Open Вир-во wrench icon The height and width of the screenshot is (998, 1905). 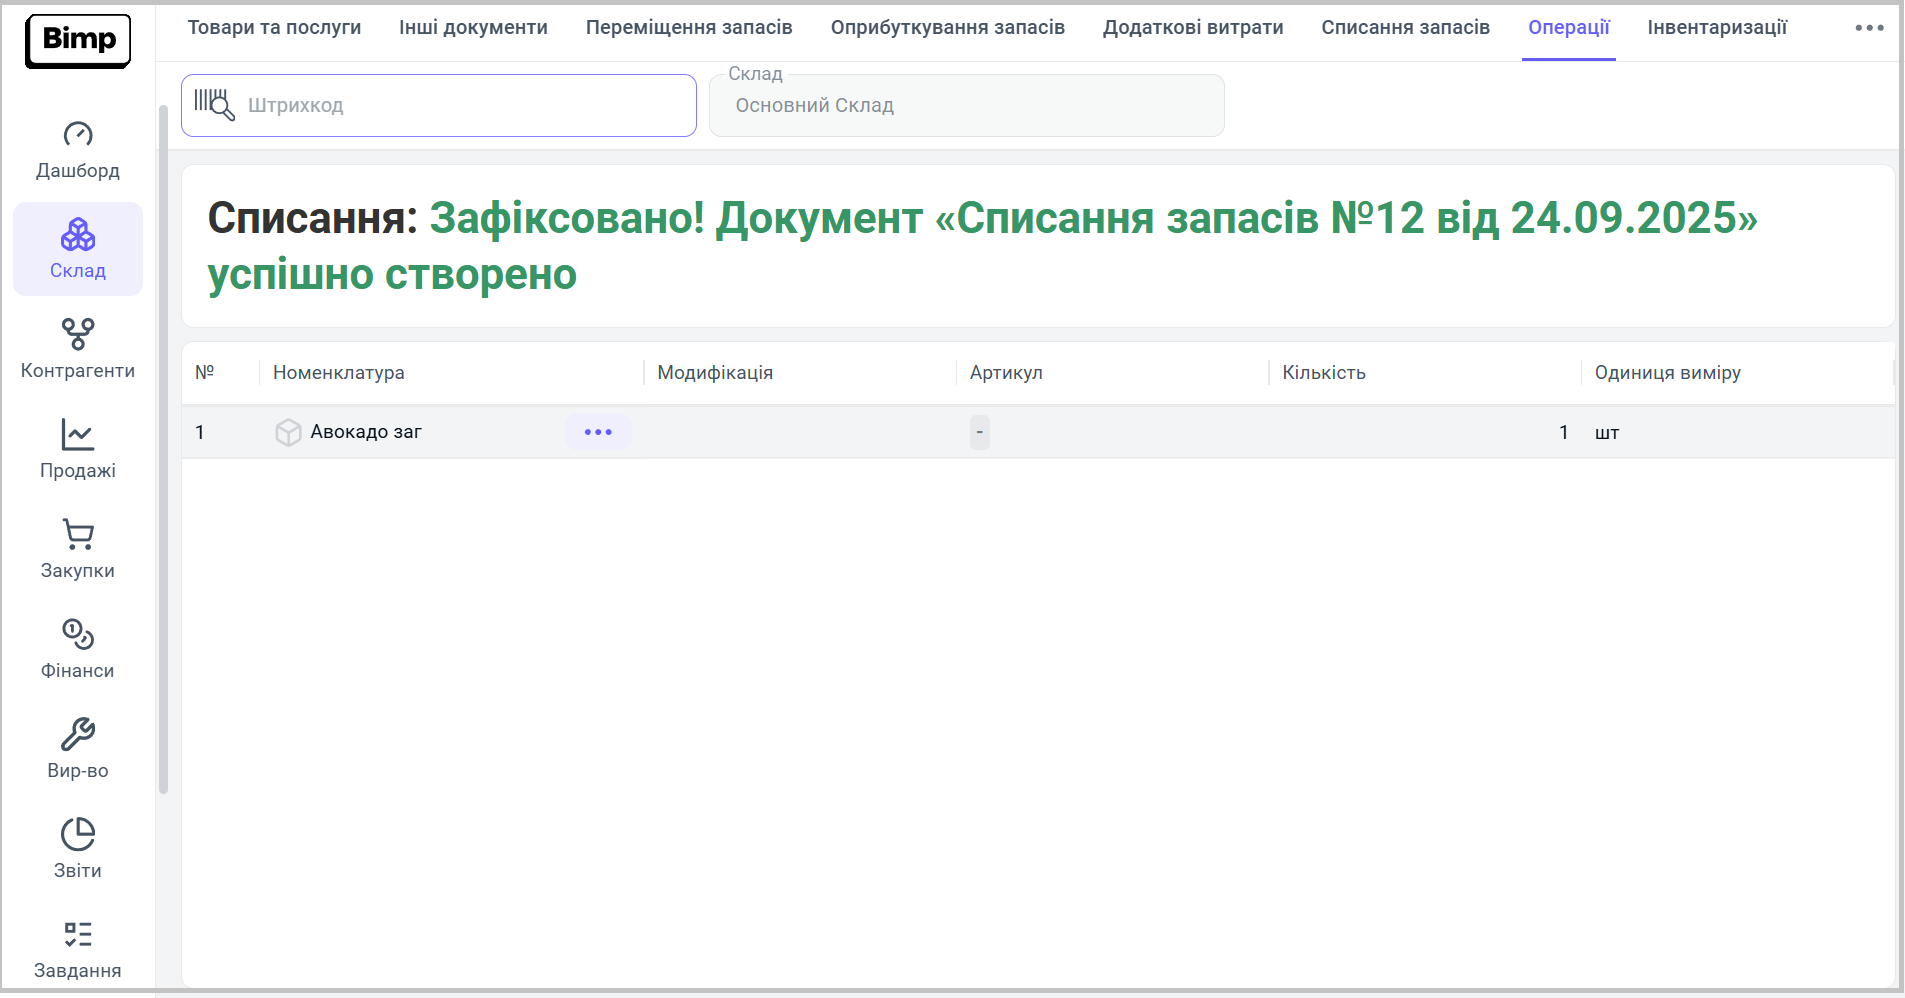coord(78,735)
